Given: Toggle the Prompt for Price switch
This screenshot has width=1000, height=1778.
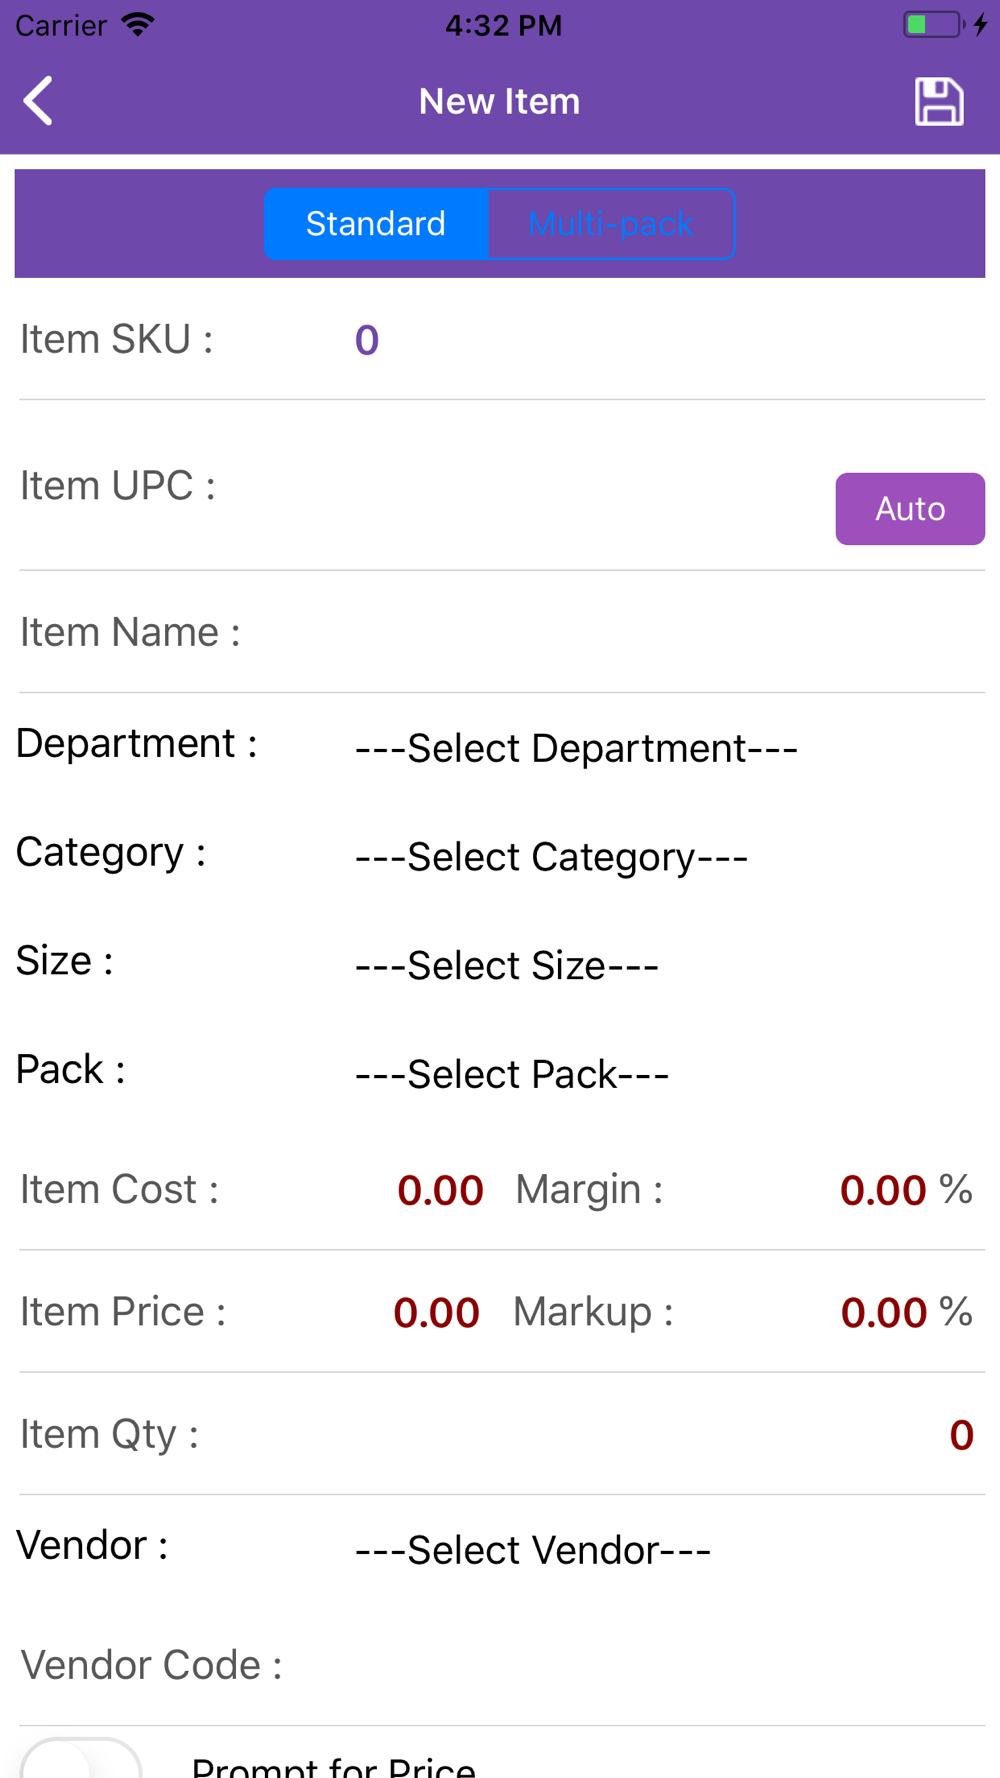Looking at the screenshot, I should click(80, 1760).
